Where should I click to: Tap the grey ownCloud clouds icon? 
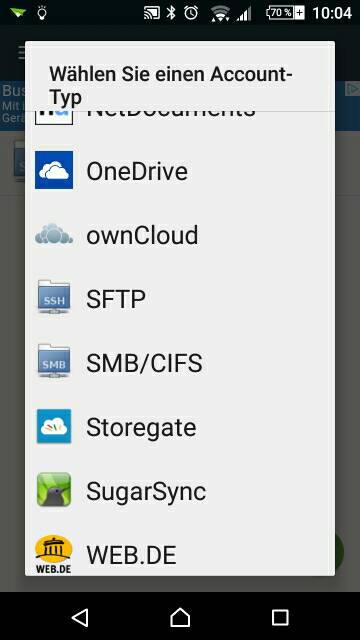tap(54, 234)
